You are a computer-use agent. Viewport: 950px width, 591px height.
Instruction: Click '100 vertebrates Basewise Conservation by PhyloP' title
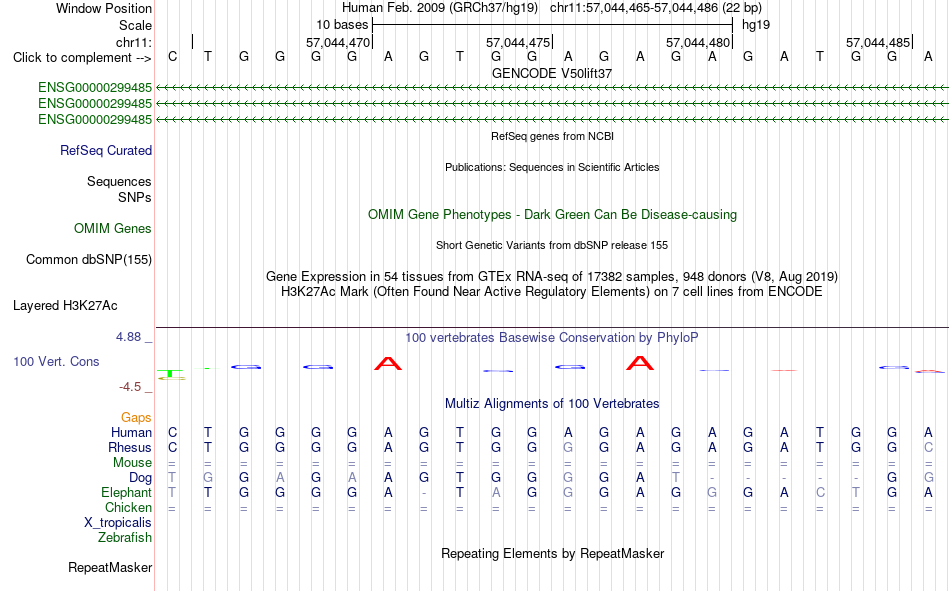(x=552, y=338)
